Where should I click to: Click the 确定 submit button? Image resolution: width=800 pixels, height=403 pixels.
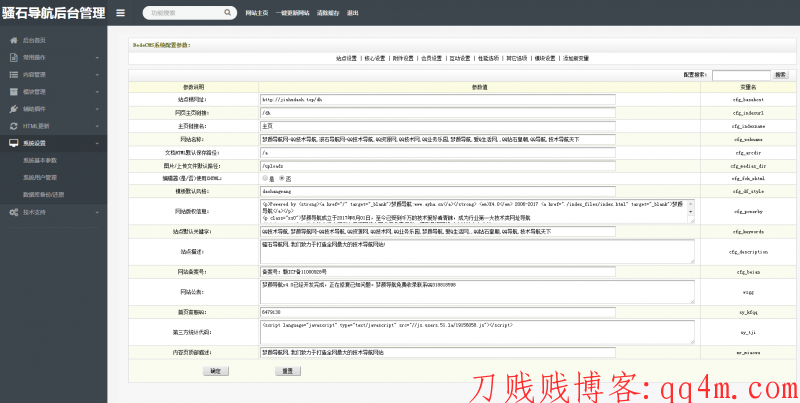216,371
